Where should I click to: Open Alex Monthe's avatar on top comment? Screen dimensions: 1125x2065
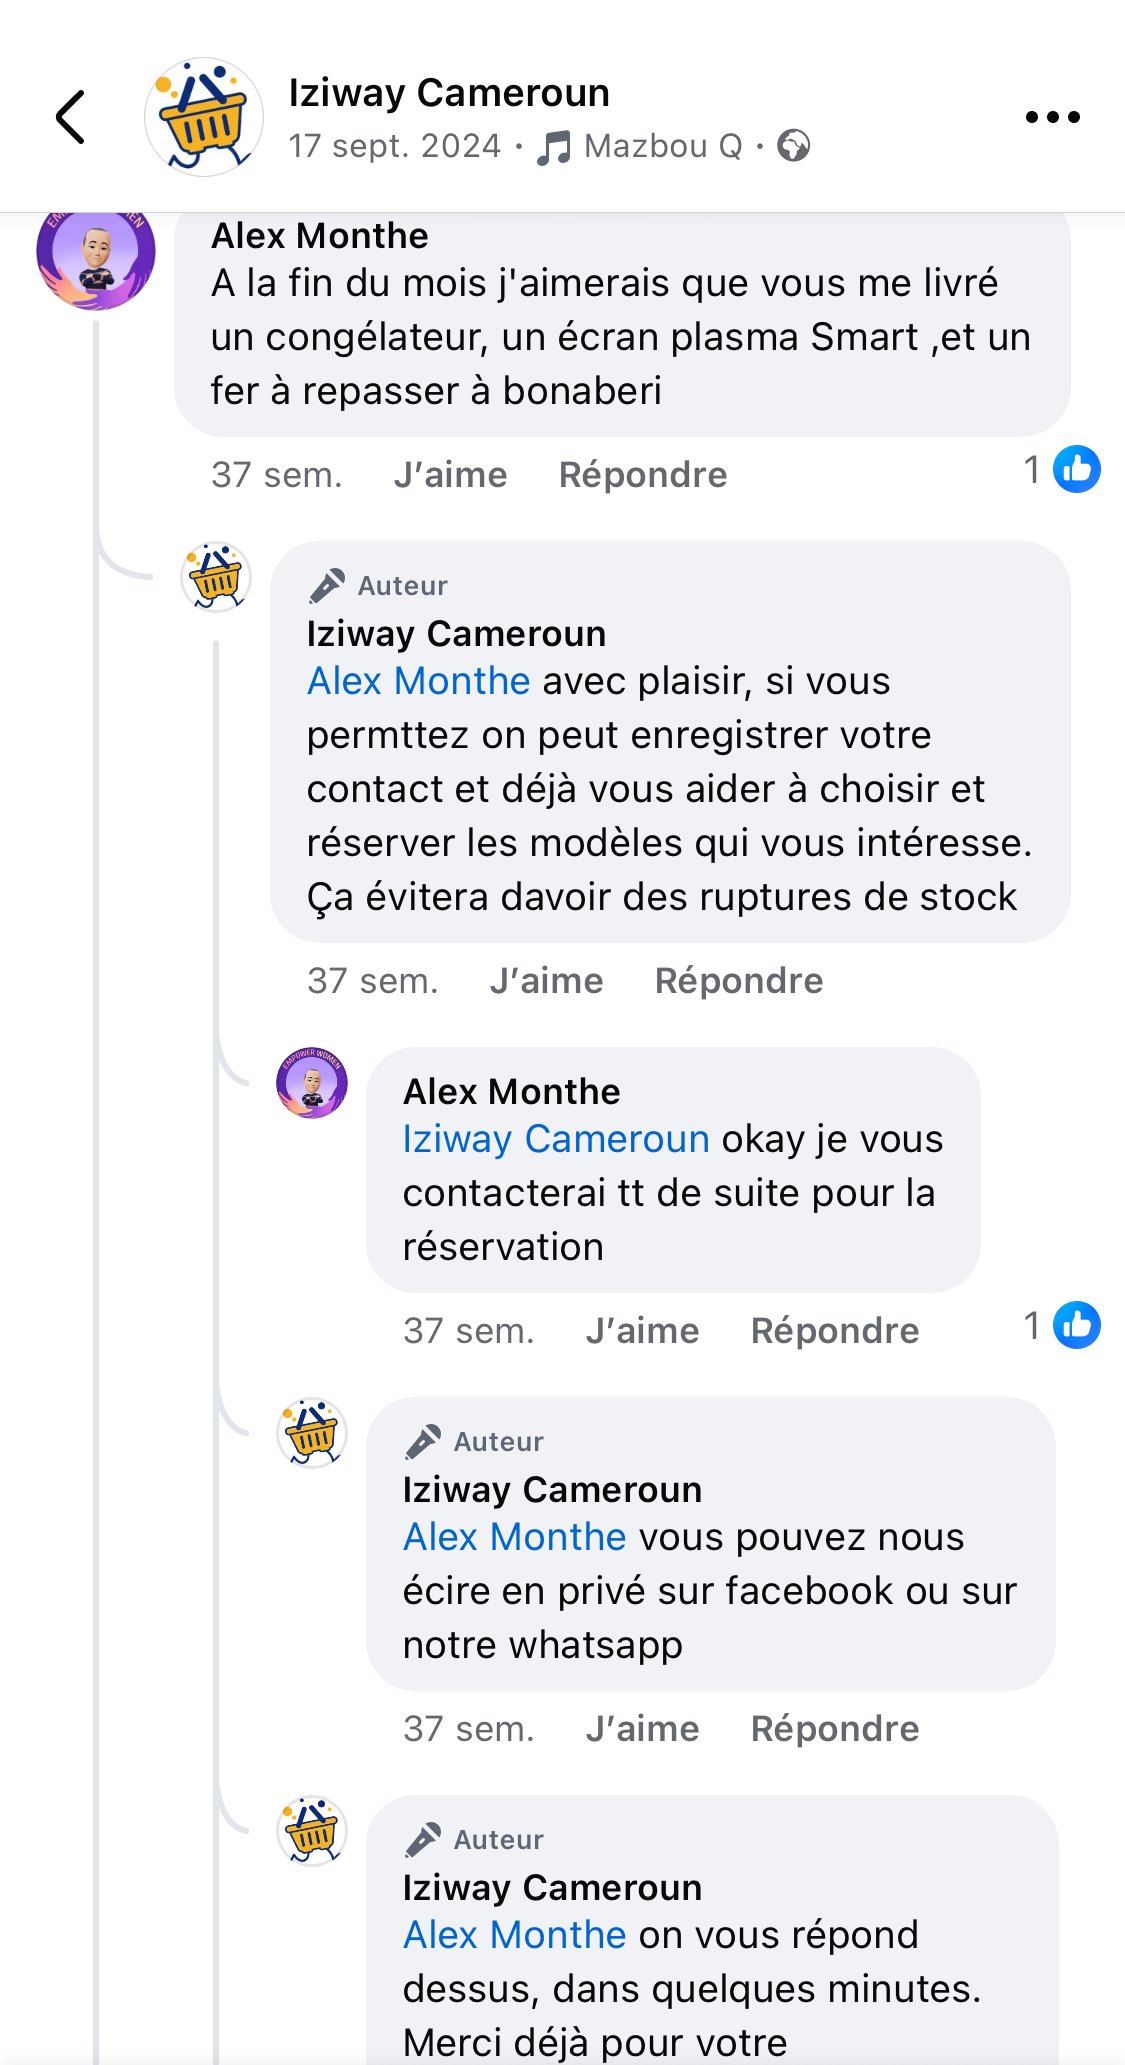tap(96, 254)
